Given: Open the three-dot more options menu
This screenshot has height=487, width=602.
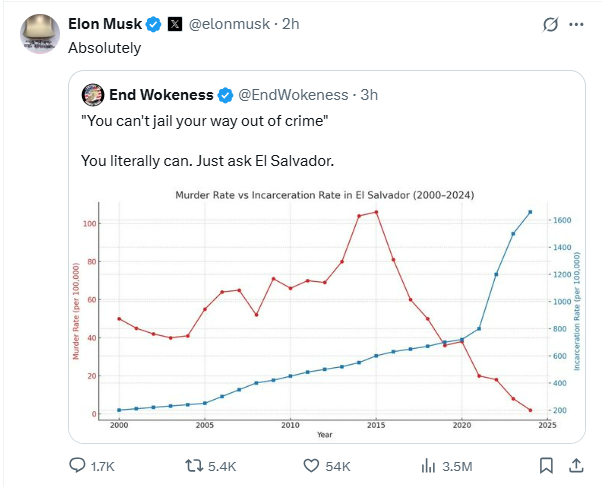Looking at the screenshot, I should pyautogui.click(x=577, y=23).
